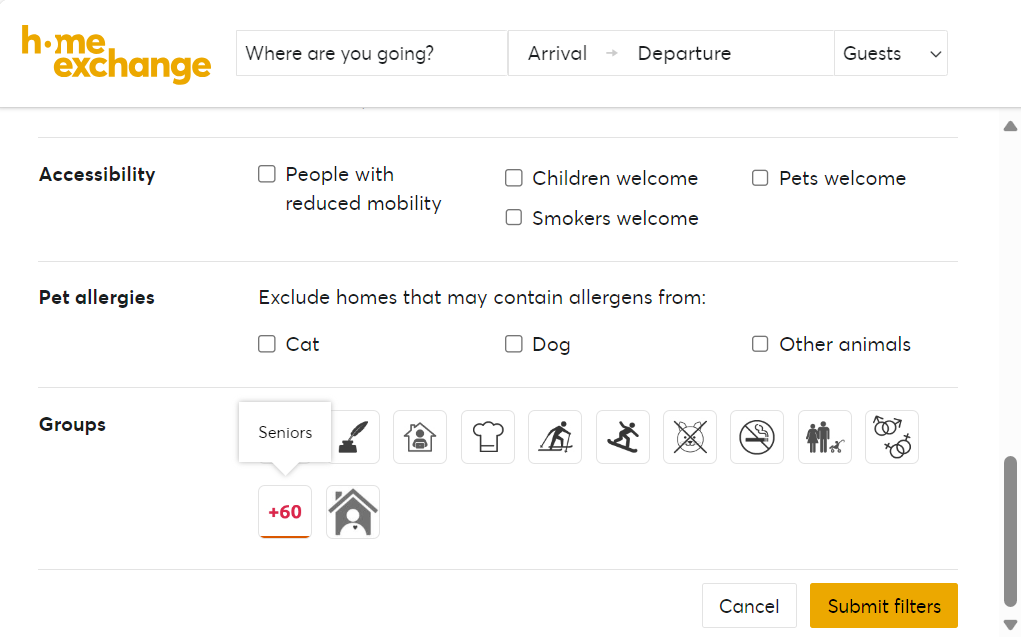Select the family with stroller group icon
This screenshot has width=1021, height=637.
click(x=824, y=437)
